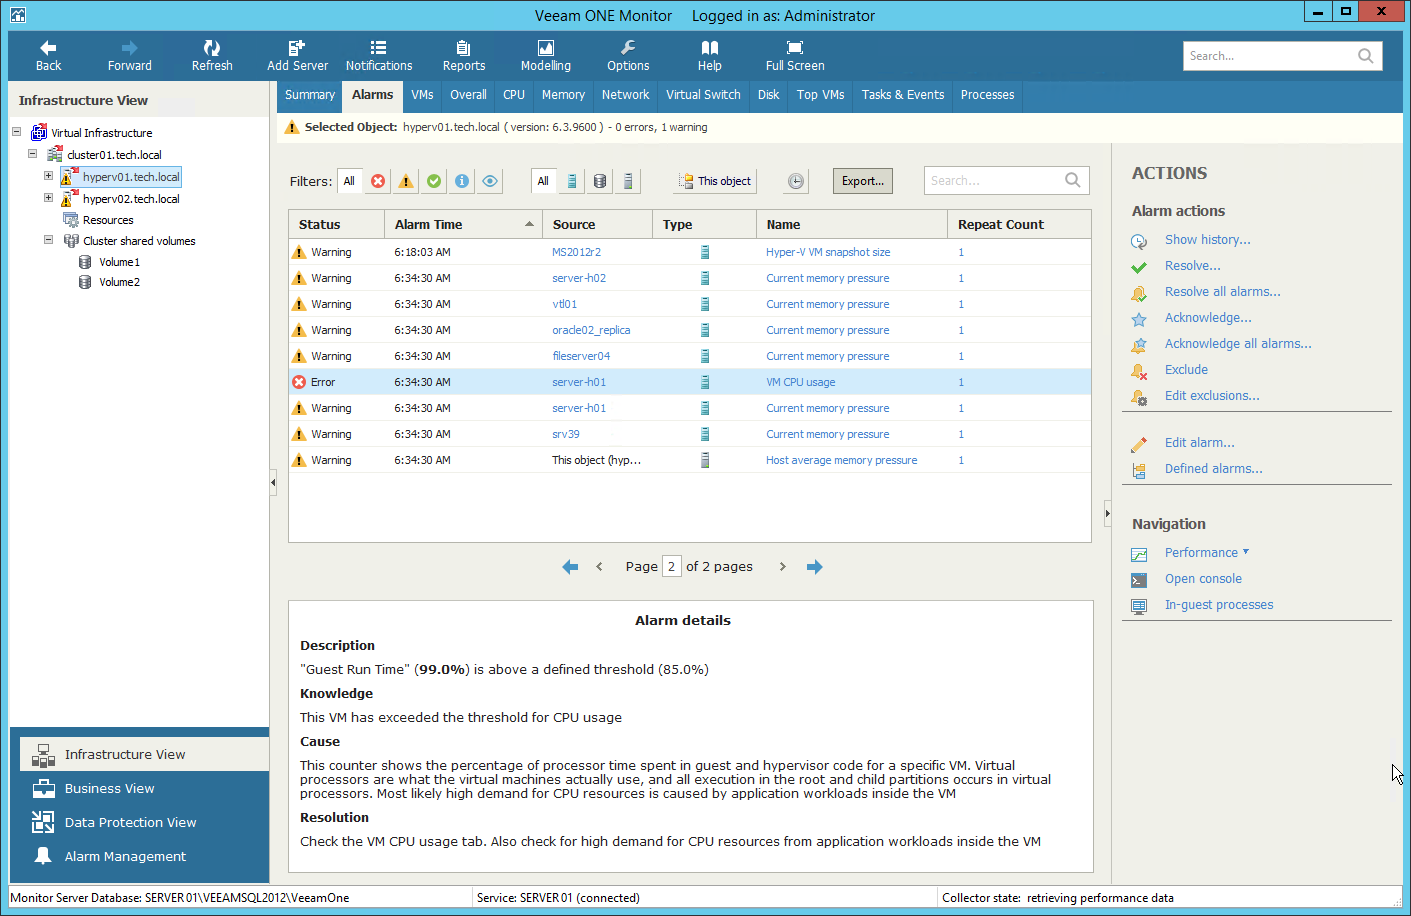Open the Defined alarms list

1213,469
